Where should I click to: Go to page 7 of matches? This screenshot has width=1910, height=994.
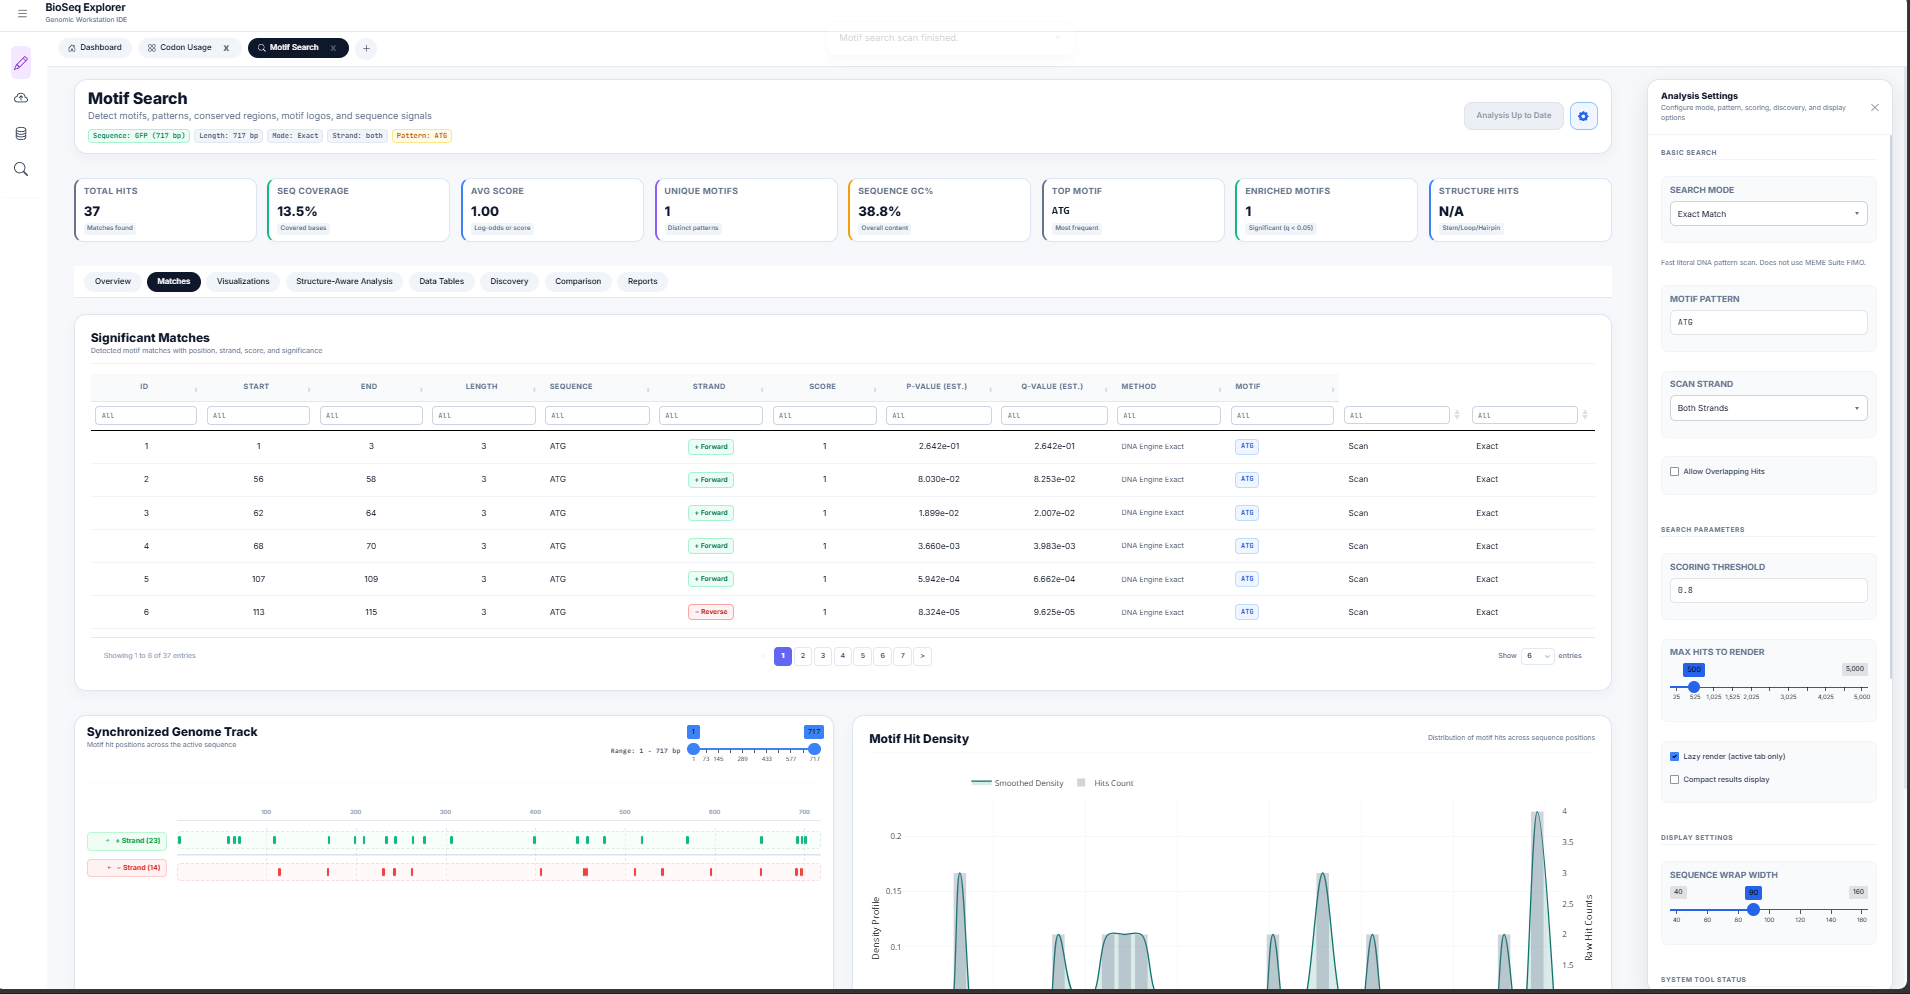click(902, 656)
